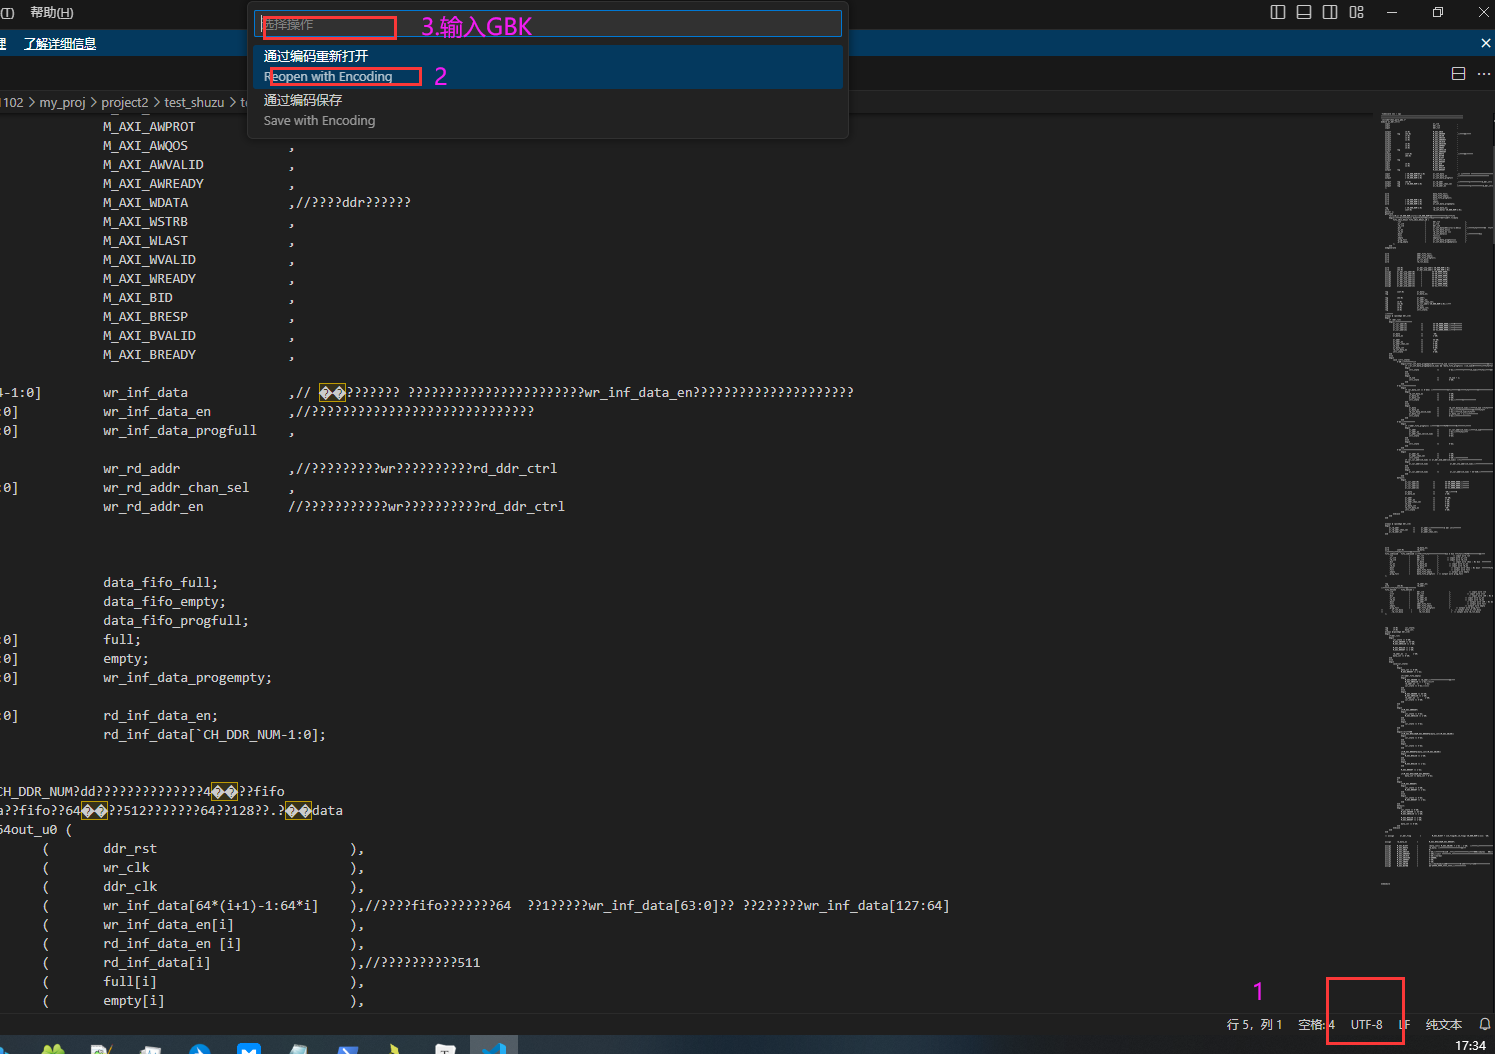Screen dimensions: 1495x1054
Task: Click the rd_inf_data_en; line
Action: point(160,716)
